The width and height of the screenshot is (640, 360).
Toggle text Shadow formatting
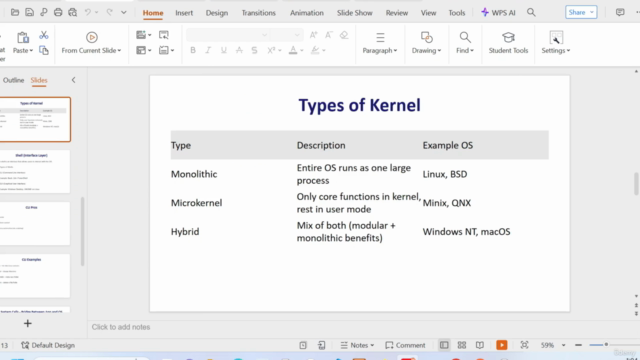(254, 50)
